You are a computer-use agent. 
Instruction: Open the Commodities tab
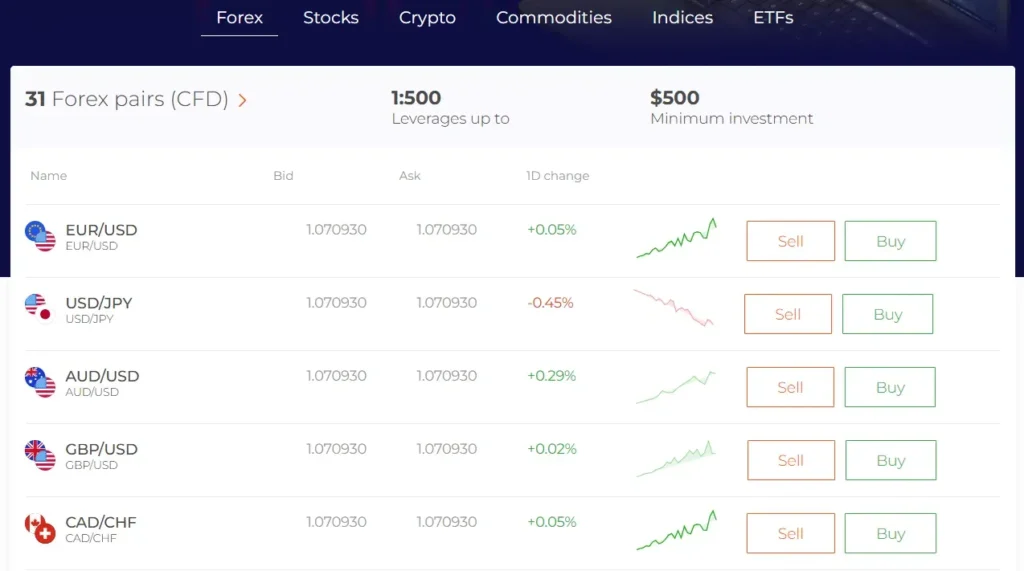point(554,17)
